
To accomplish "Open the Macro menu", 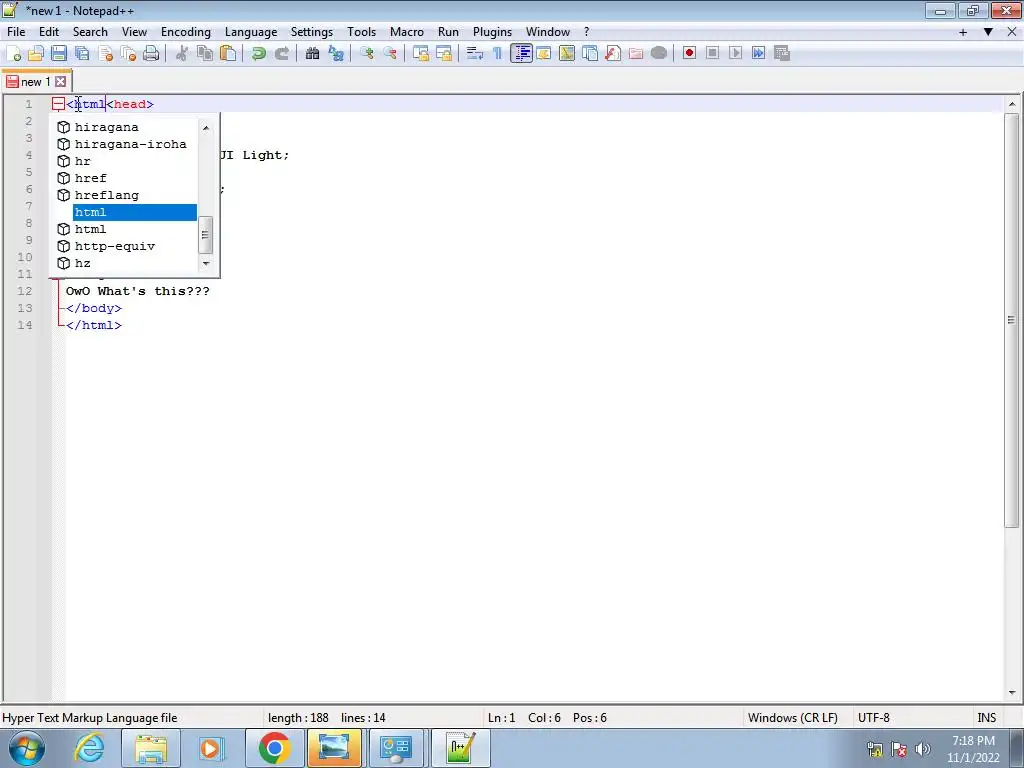I will tap(406, 31).
